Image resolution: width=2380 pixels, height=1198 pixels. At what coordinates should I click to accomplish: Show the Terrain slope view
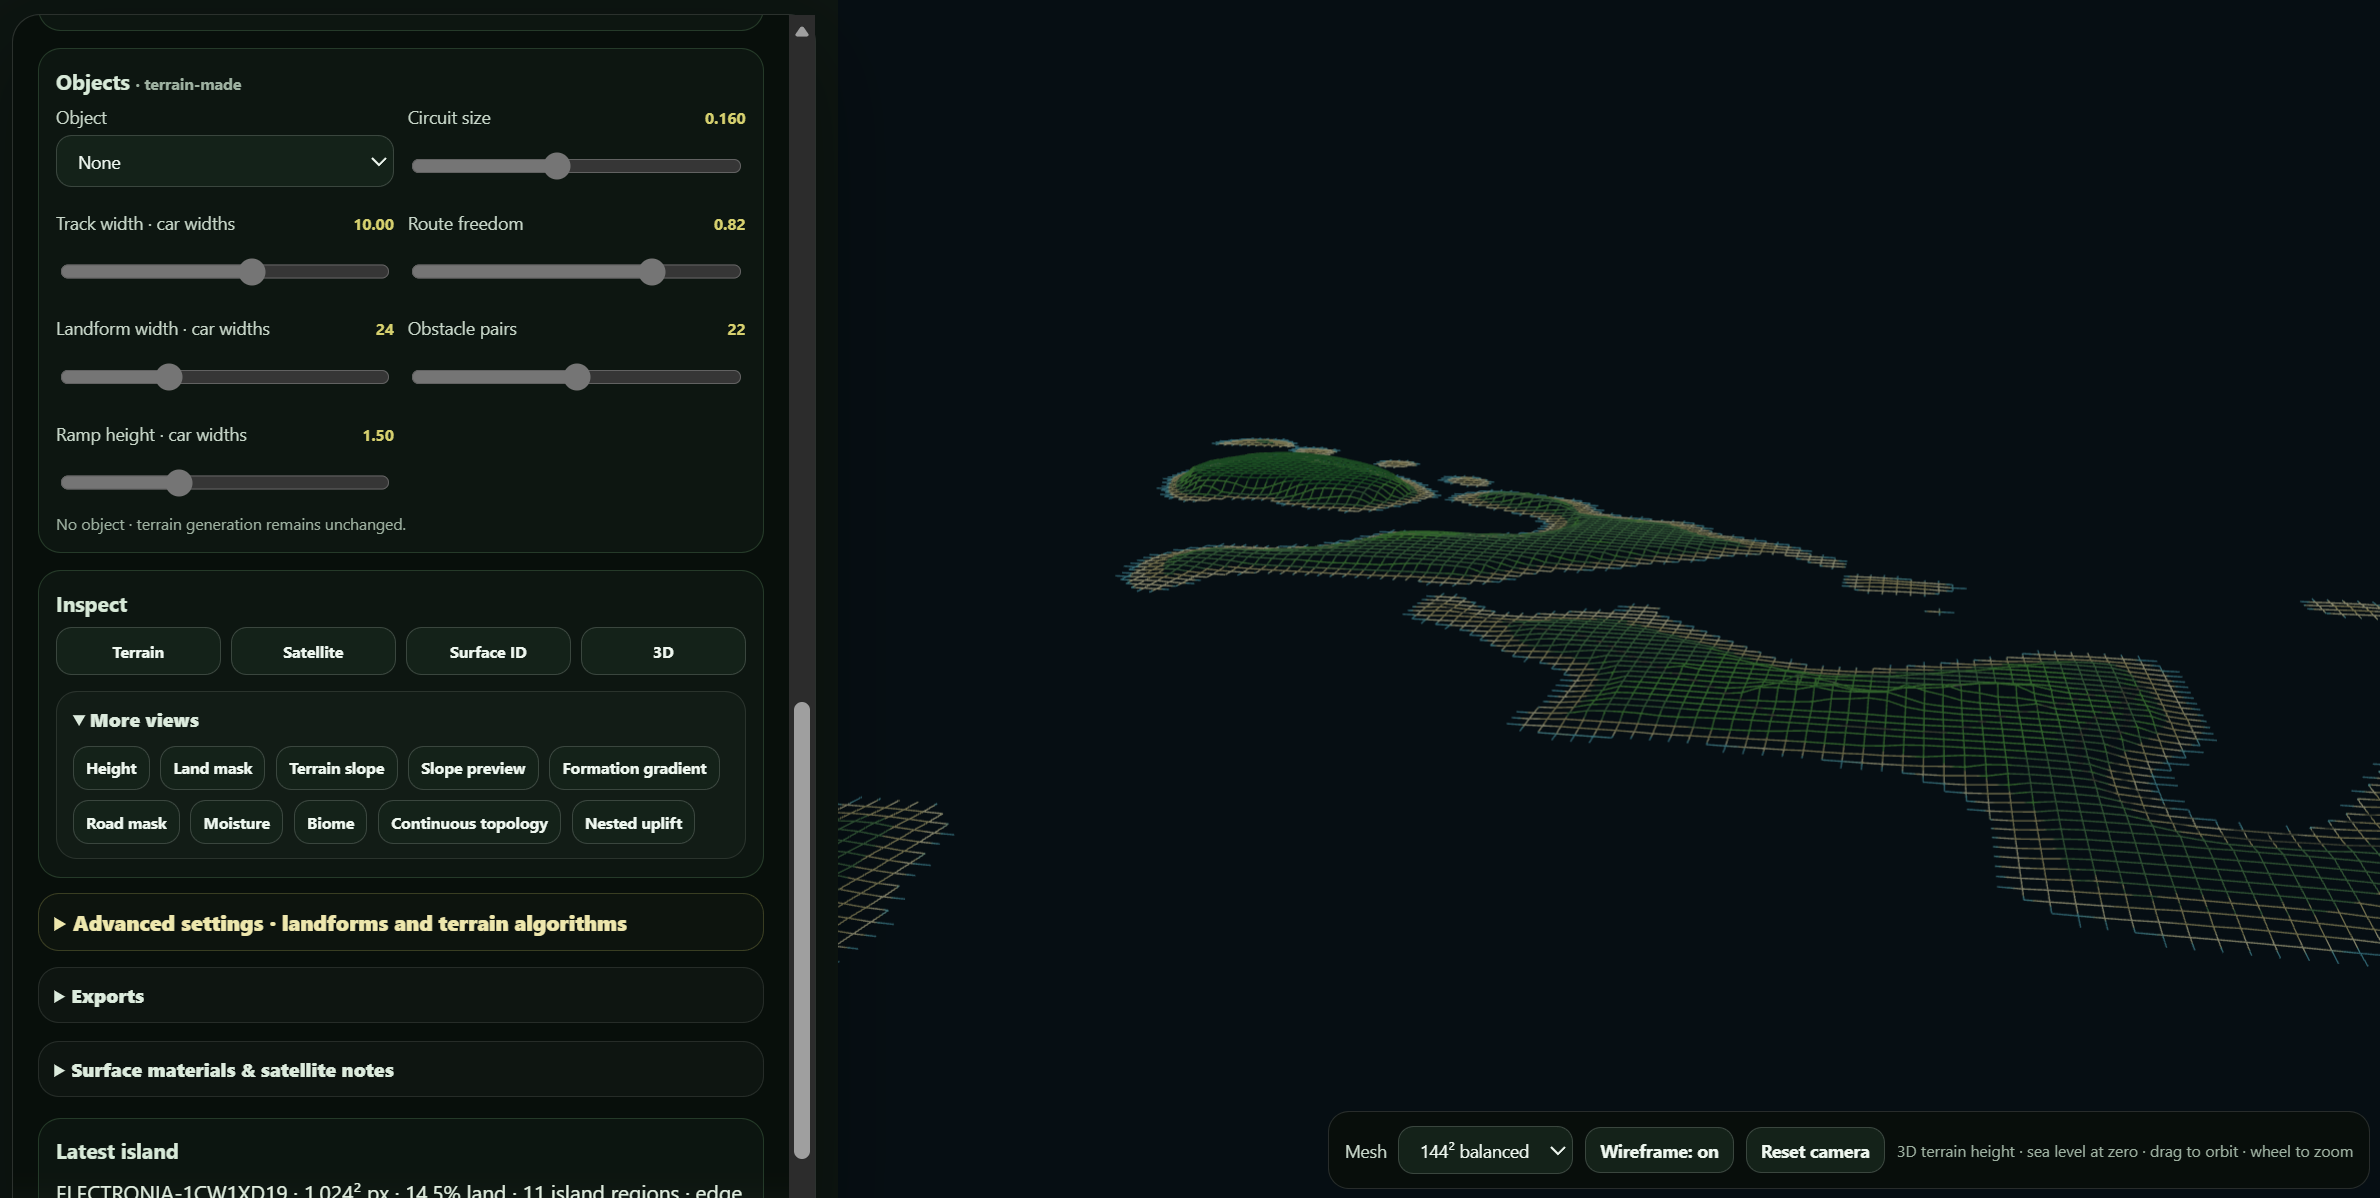[336, 768]
